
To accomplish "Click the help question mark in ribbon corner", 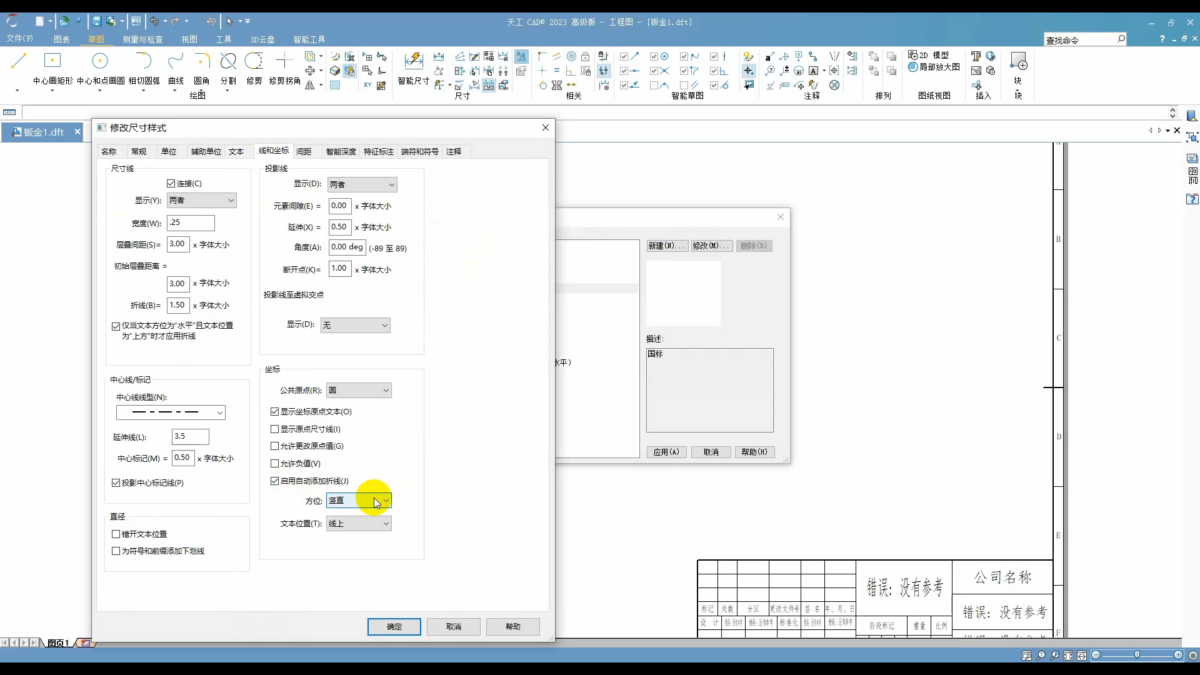I will click(x=1162, y=39).
